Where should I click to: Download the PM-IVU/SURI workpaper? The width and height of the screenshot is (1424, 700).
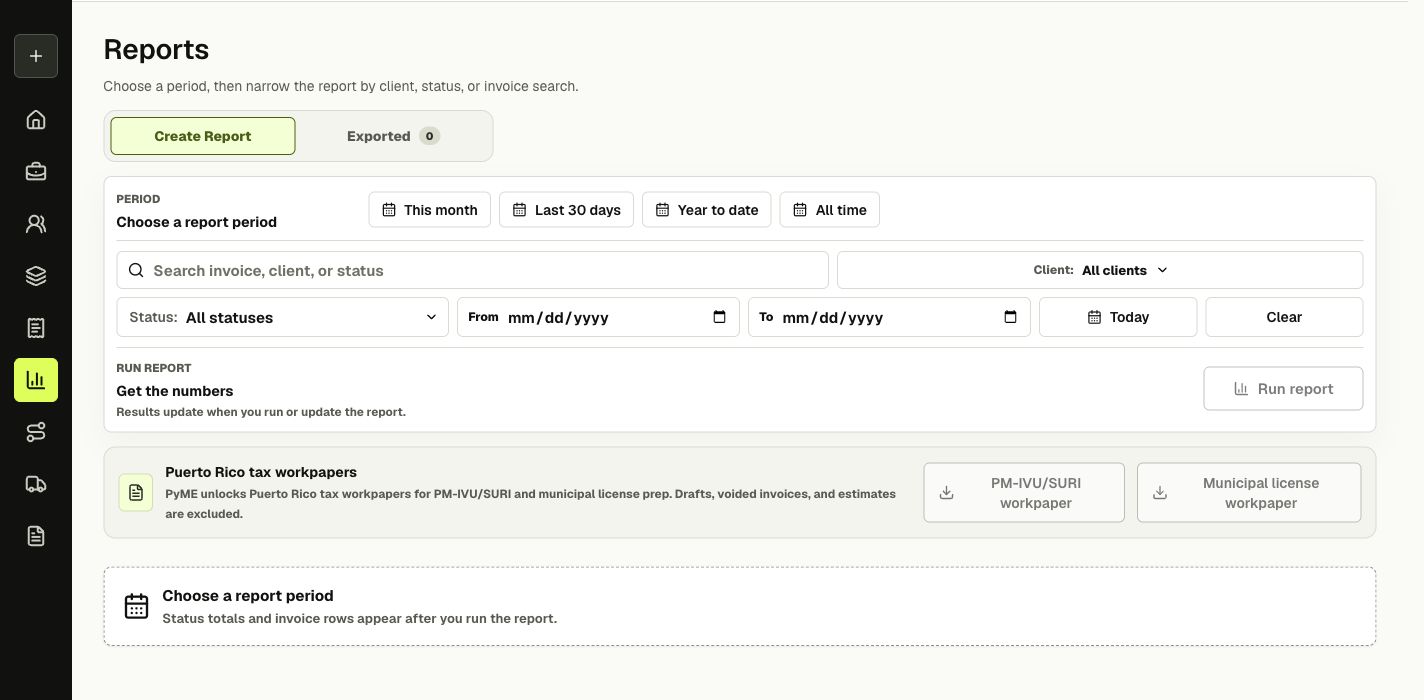(x=1024, y=492)
